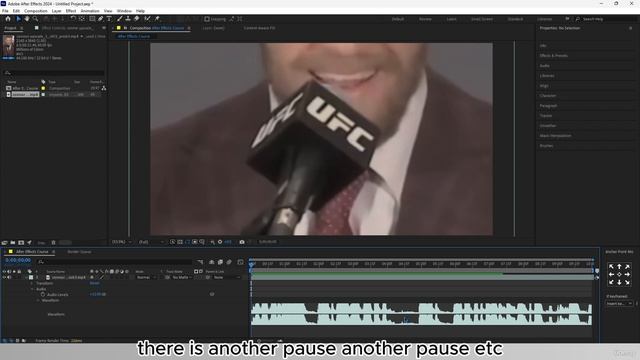The width and height of the screenshot is (640, 360).
Task: Open the Composition menu
Action: [x=36, y=11]
